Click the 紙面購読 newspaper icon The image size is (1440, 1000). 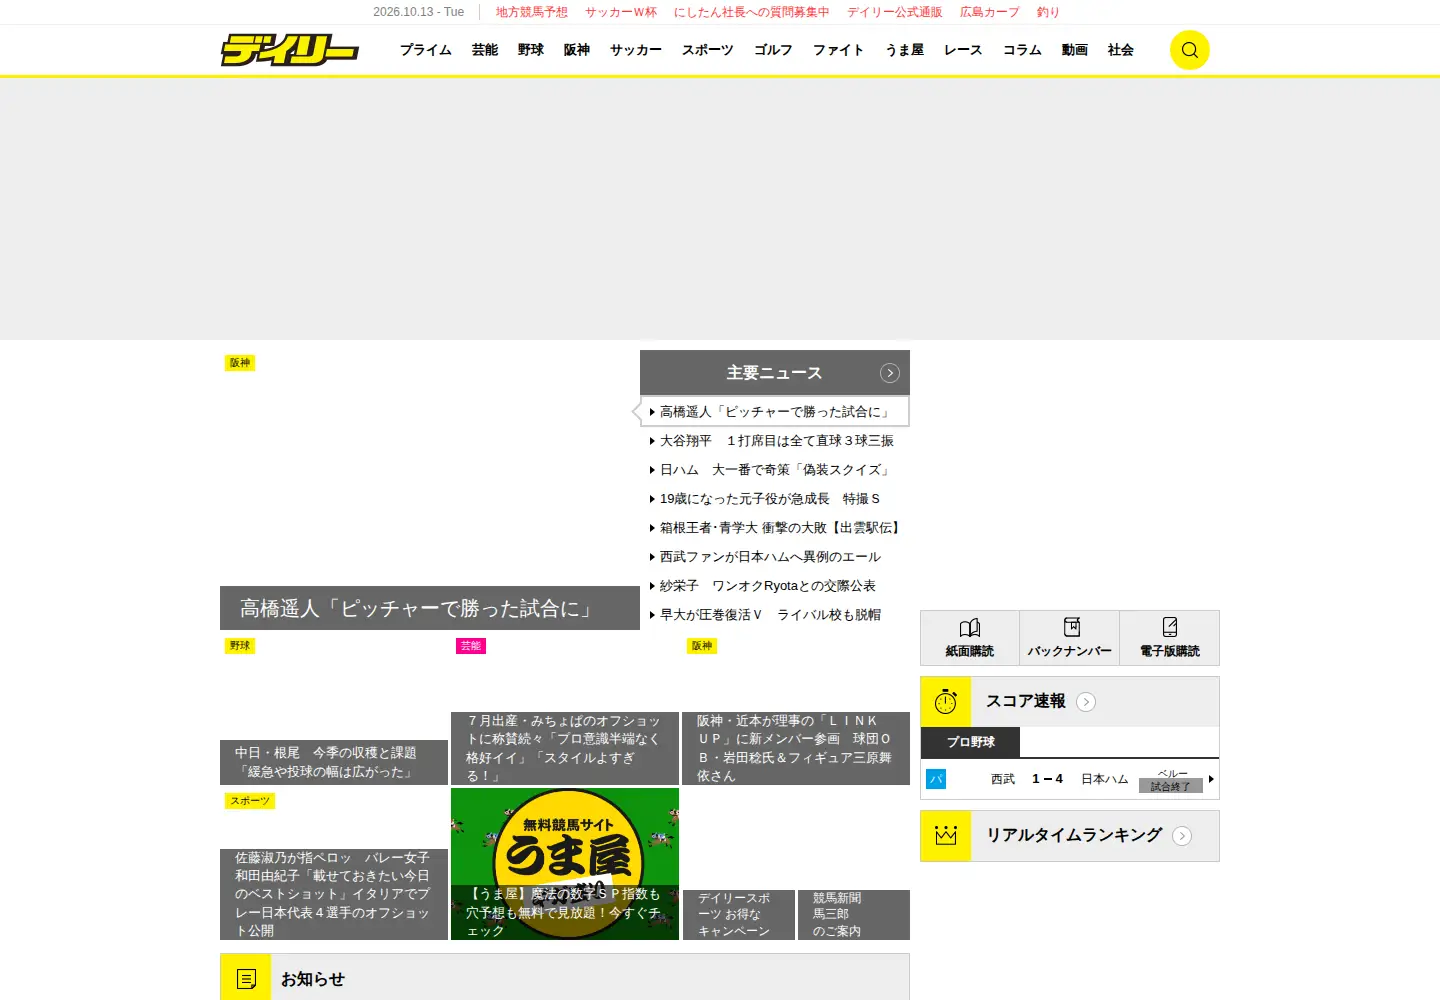point(970,628)
